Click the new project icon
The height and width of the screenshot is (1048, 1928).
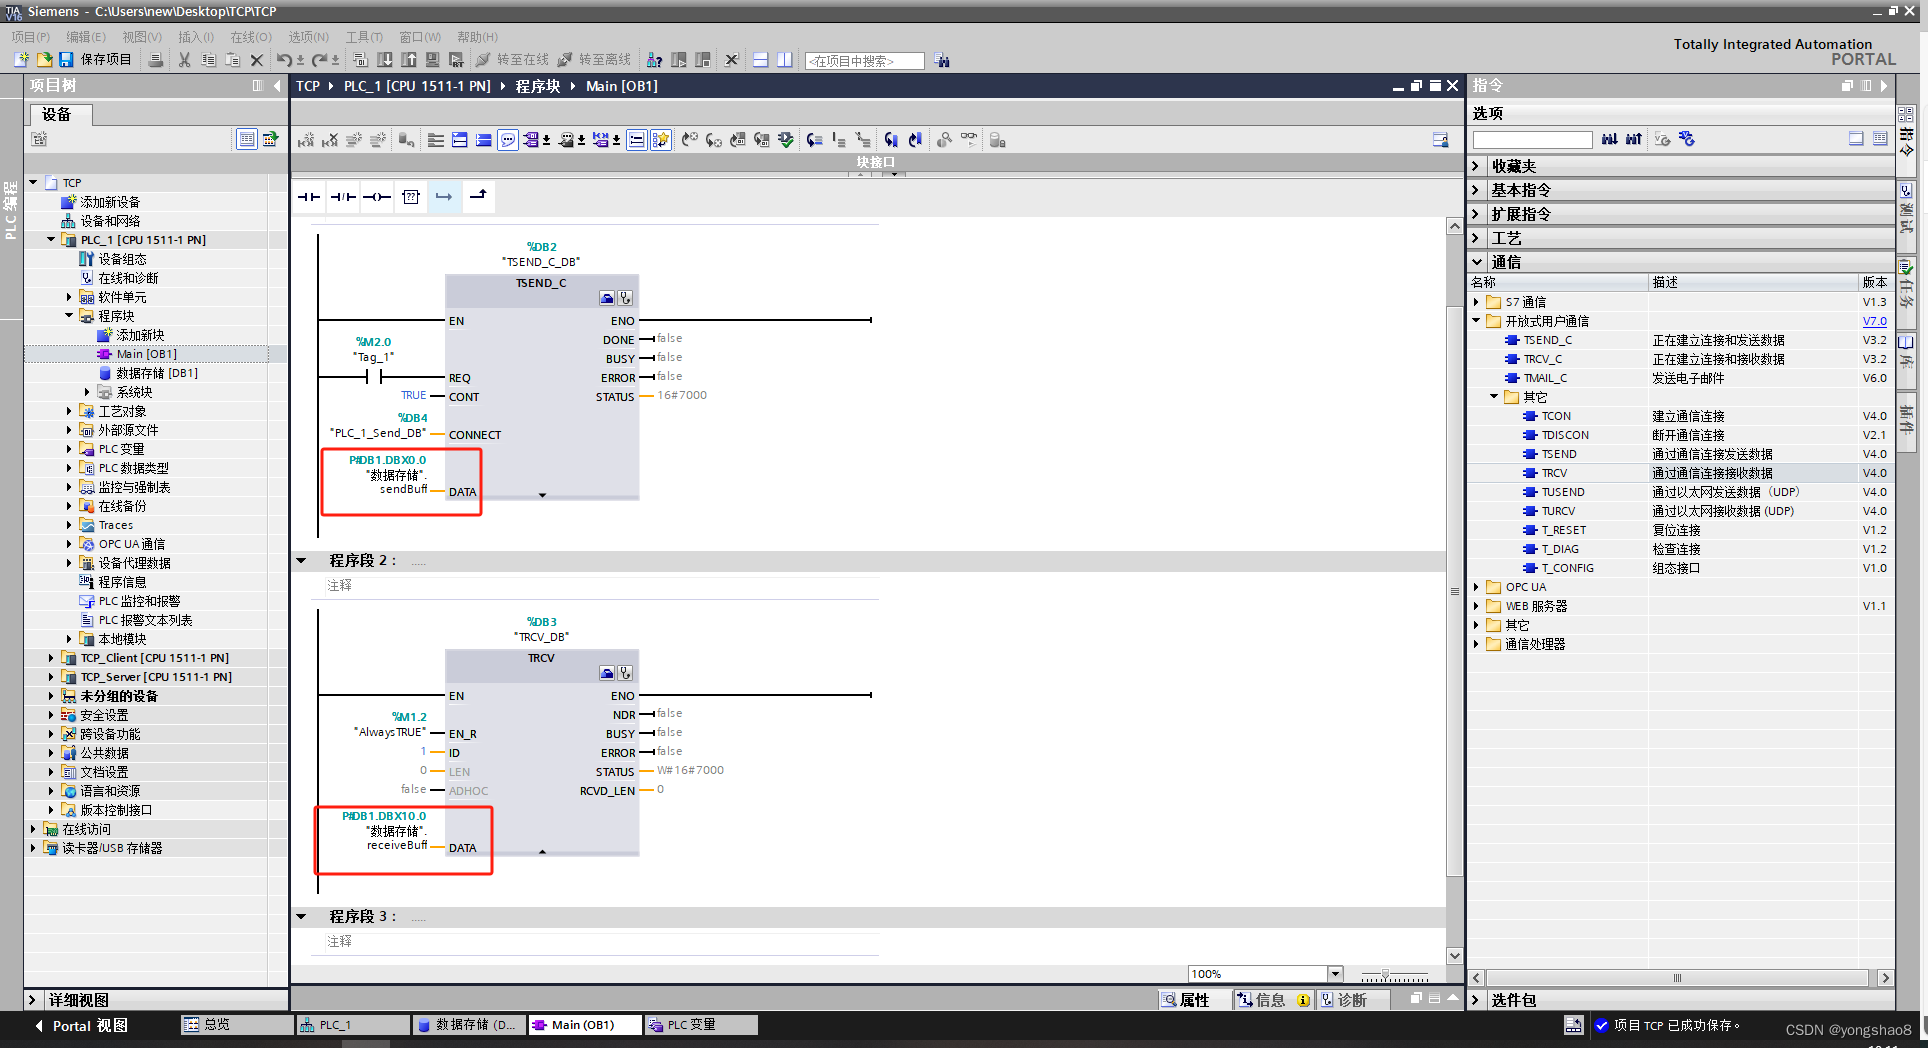(x=21, y=60)
